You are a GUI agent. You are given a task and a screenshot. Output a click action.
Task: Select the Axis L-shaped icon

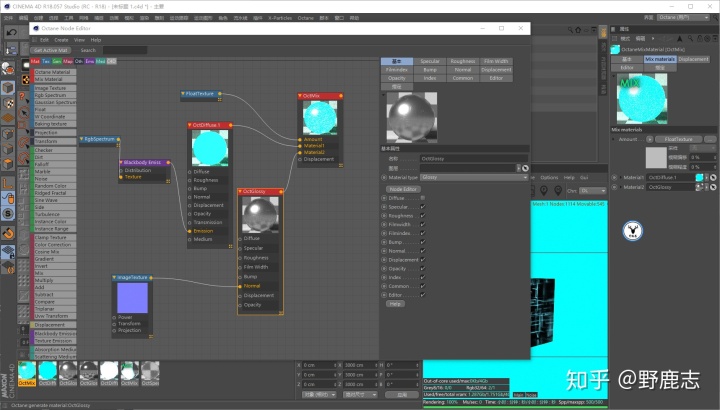click(x=8, y=183)
